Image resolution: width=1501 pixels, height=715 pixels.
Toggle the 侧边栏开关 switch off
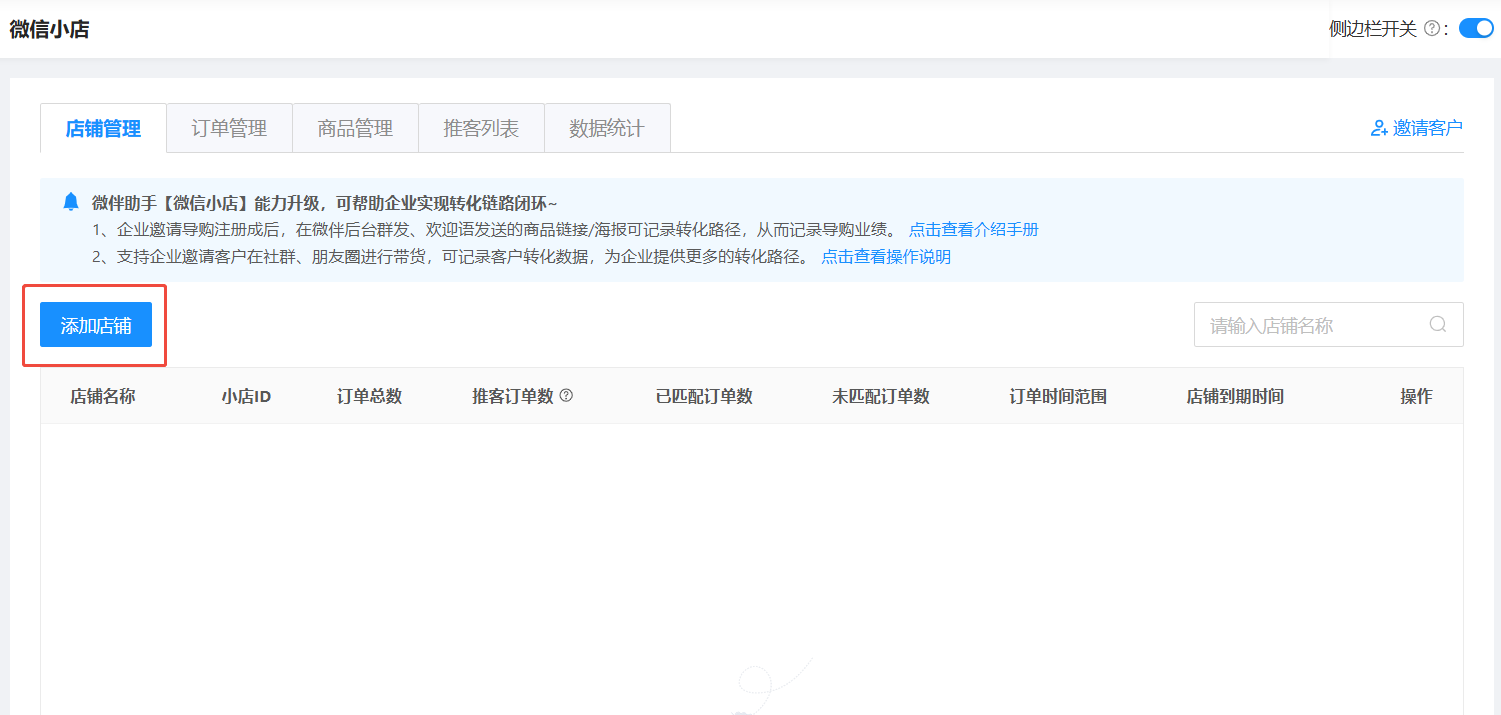tap(1476, 28)
